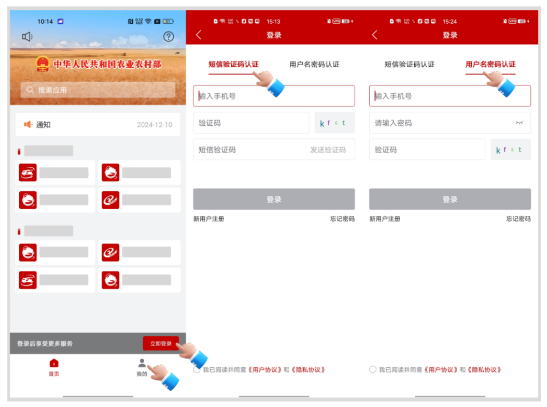Open 《隐私协议》 link on the 15:13 login screen

(x=308, y=370)
